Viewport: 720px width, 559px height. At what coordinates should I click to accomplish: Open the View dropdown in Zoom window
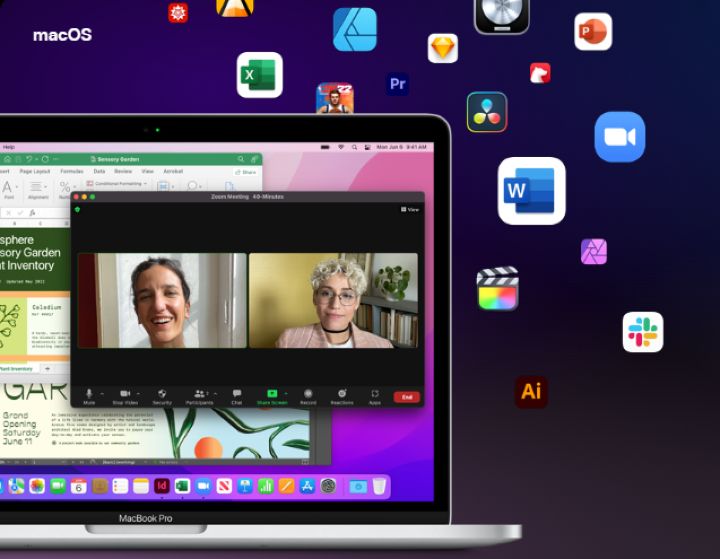(x=410, y=209)
